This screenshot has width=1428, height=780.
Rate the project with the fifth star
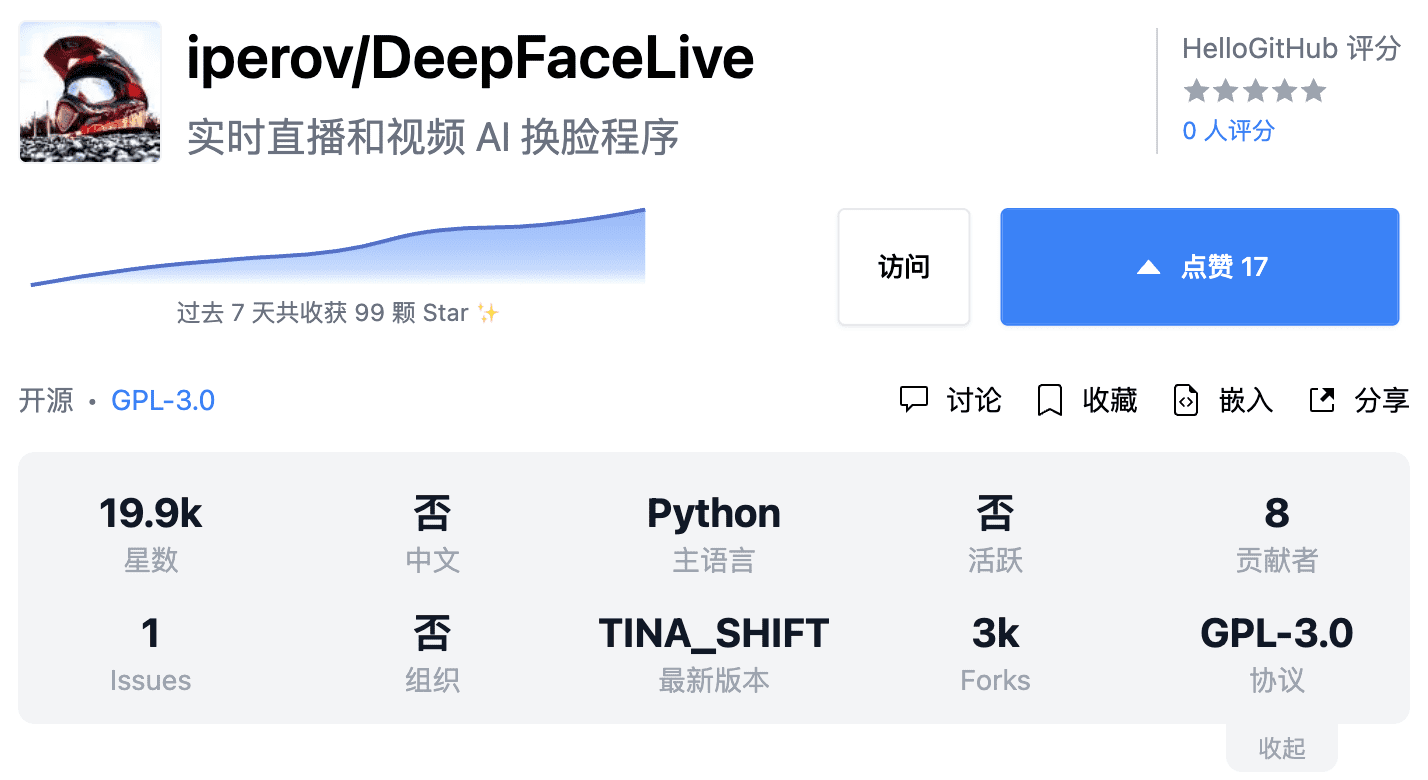coord(1314,92)
